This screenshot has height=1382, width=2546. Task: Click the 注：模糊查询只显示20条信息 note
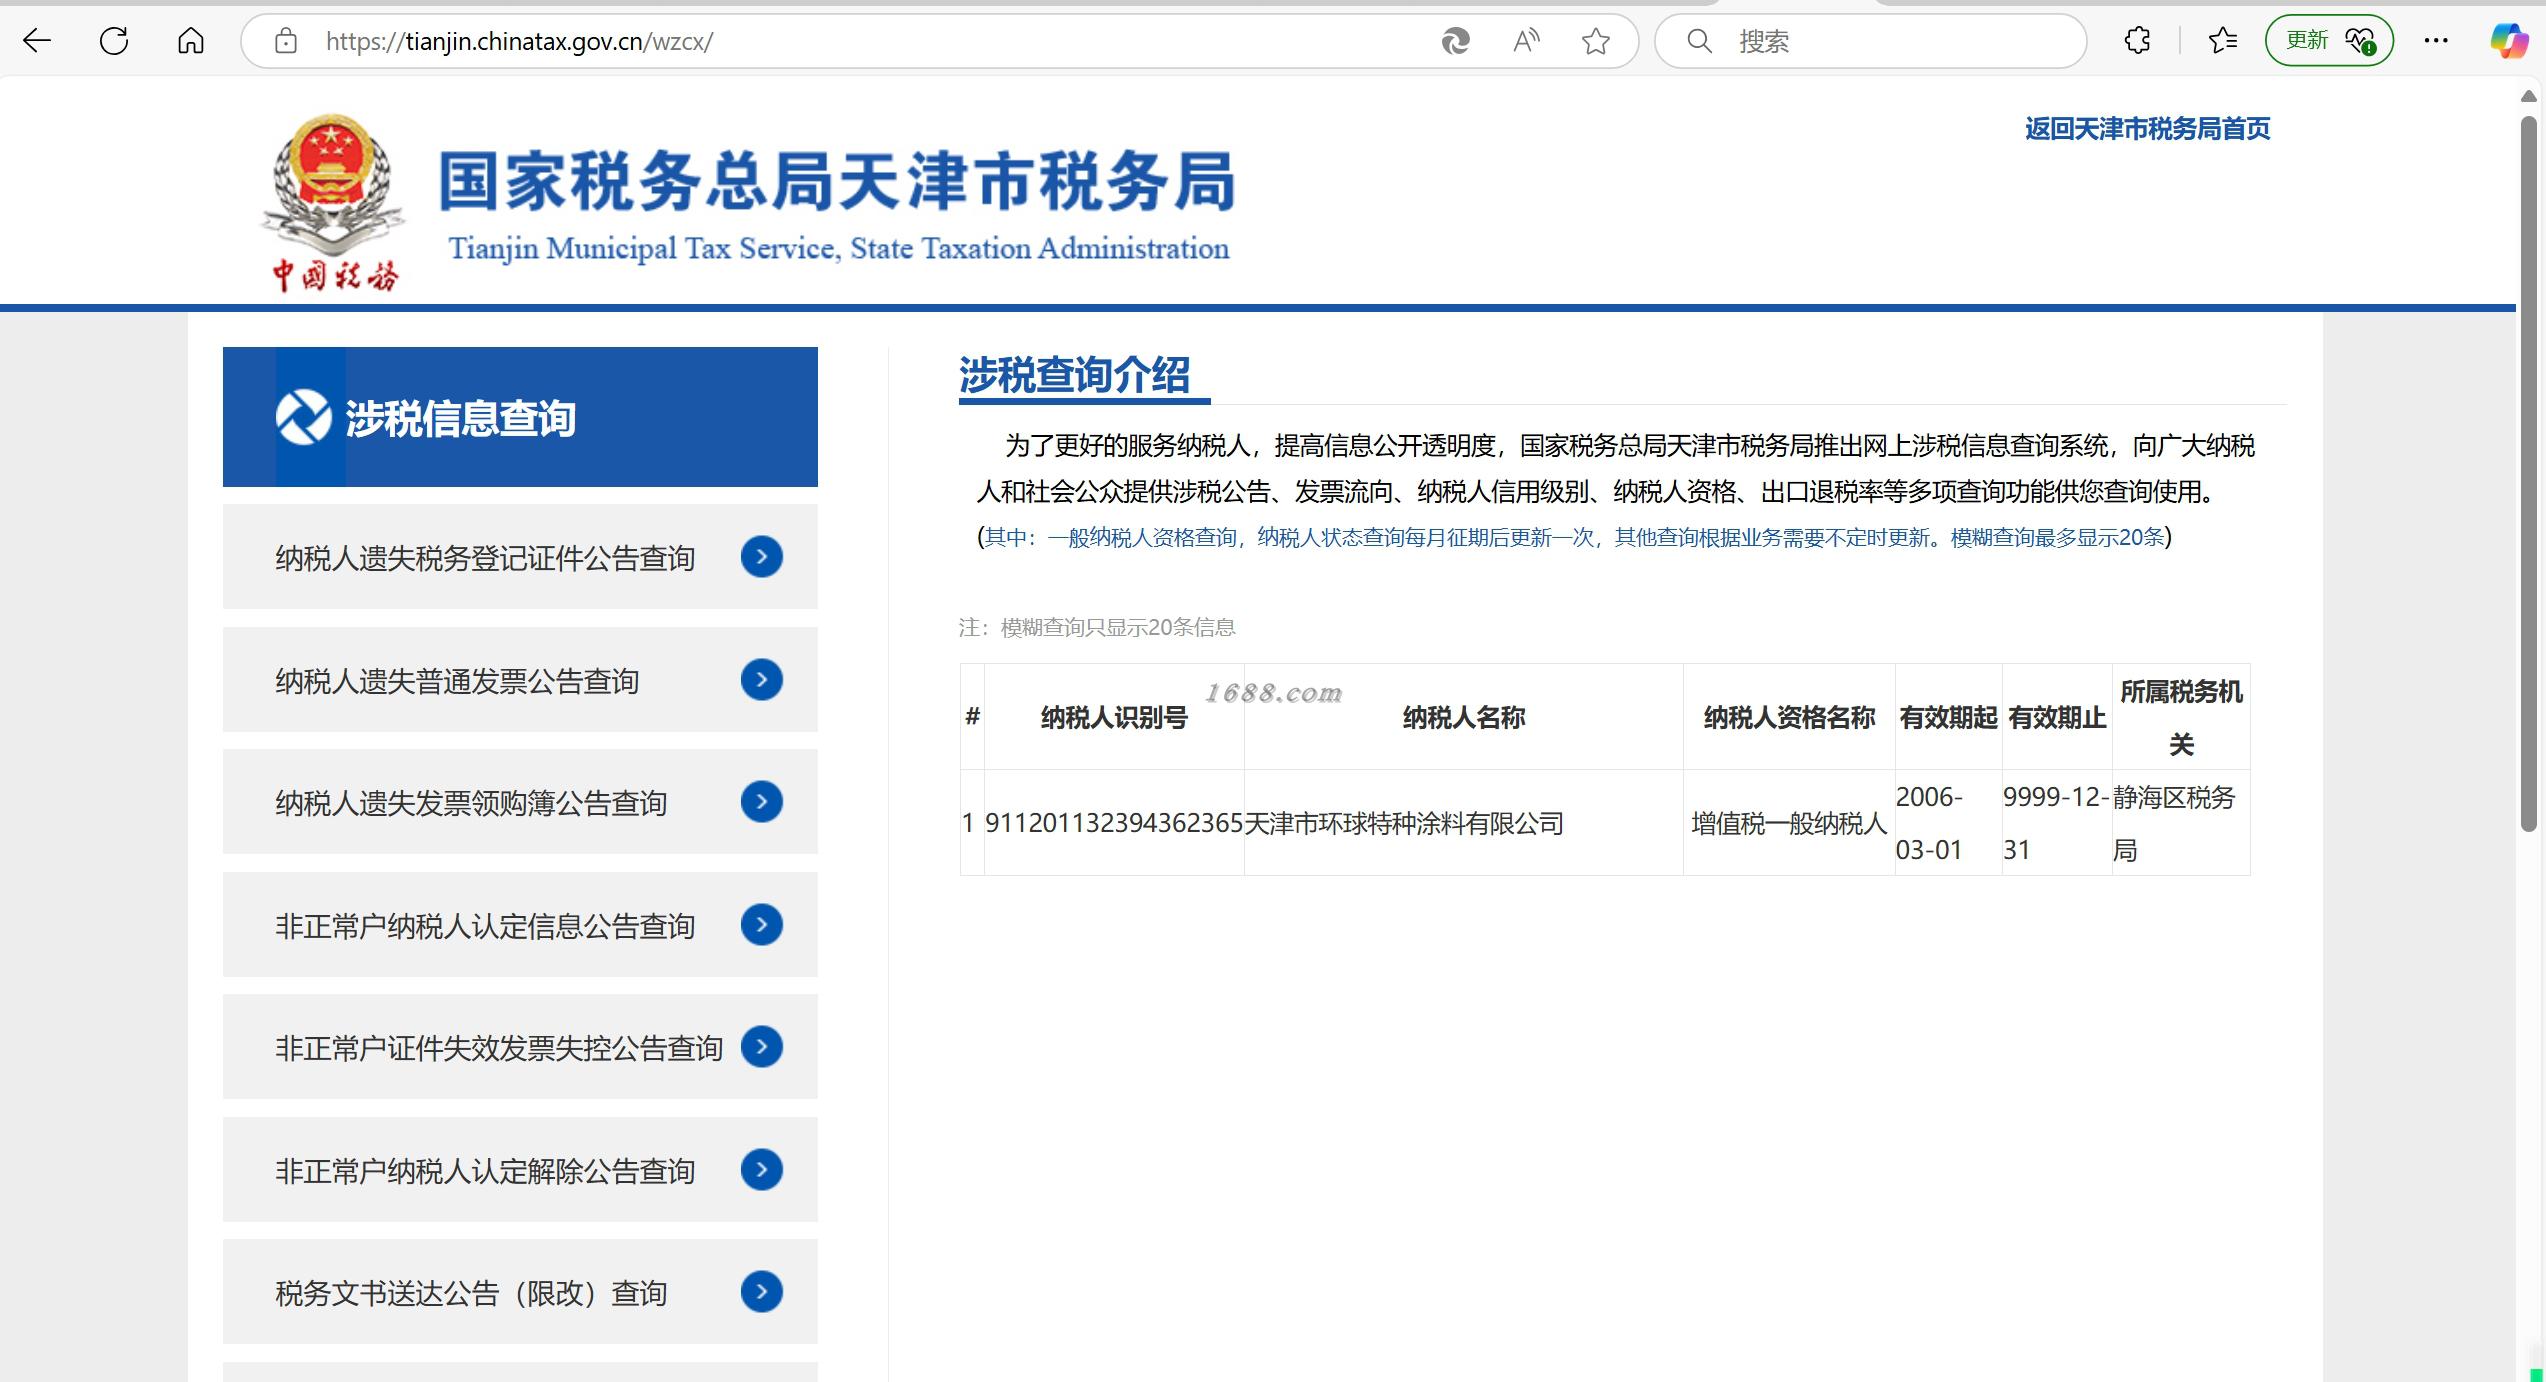(1097, 627)
